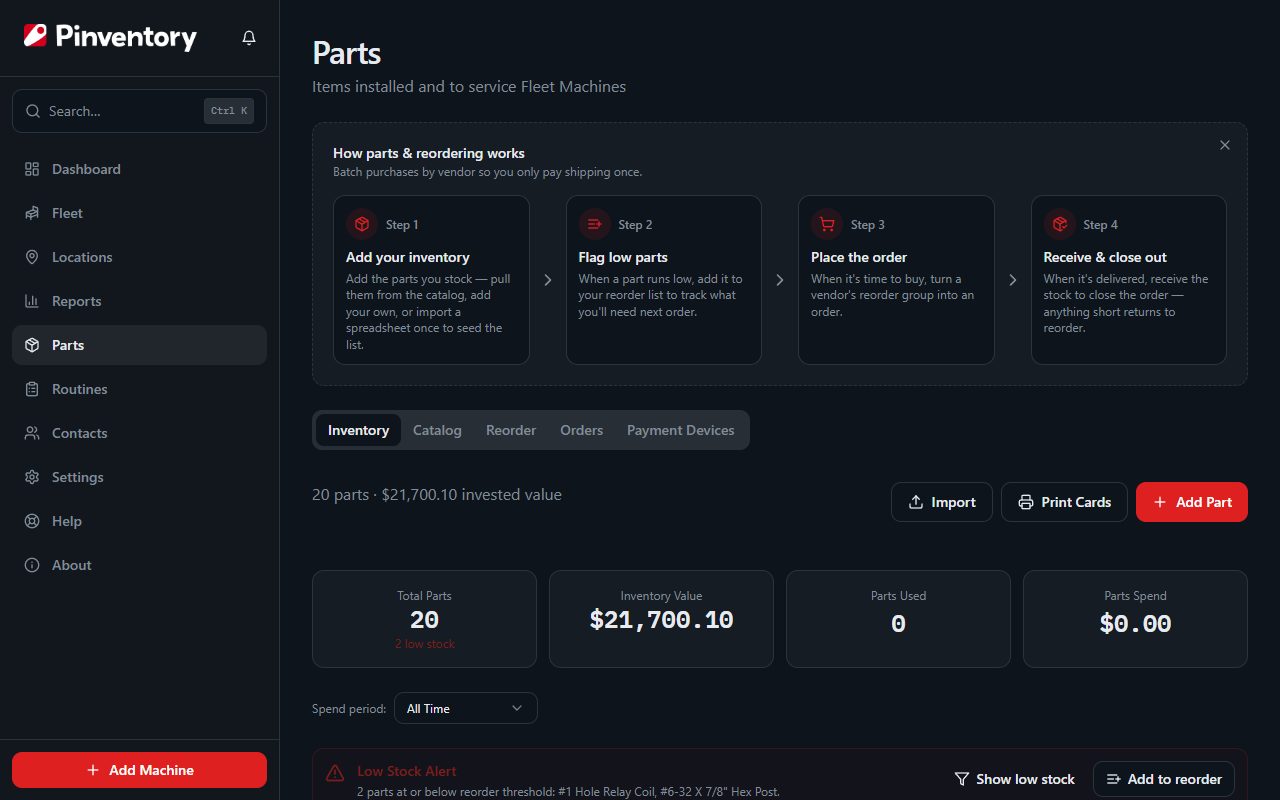This screenshot has height=800, width=1280.
Task: Click chevron between Step 2 and Step 3
Action: click(x=780, y=280)
